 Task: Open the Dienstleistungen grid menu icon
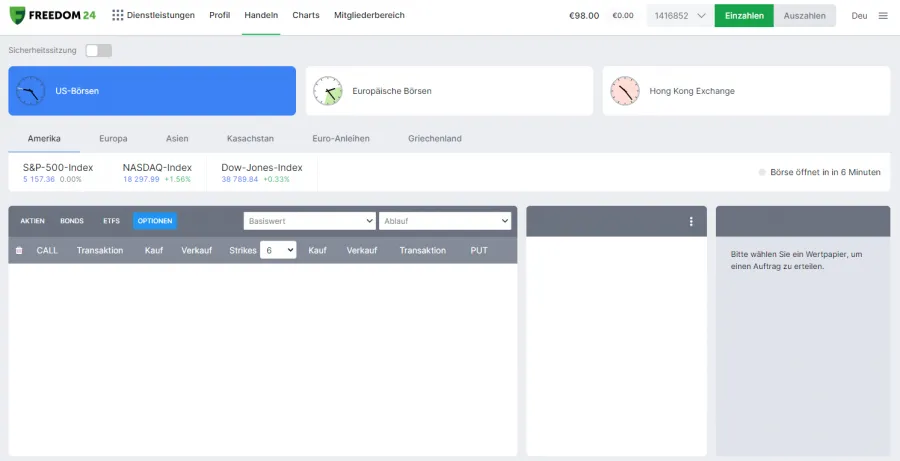pyautogui.click(x=118, y=16)
